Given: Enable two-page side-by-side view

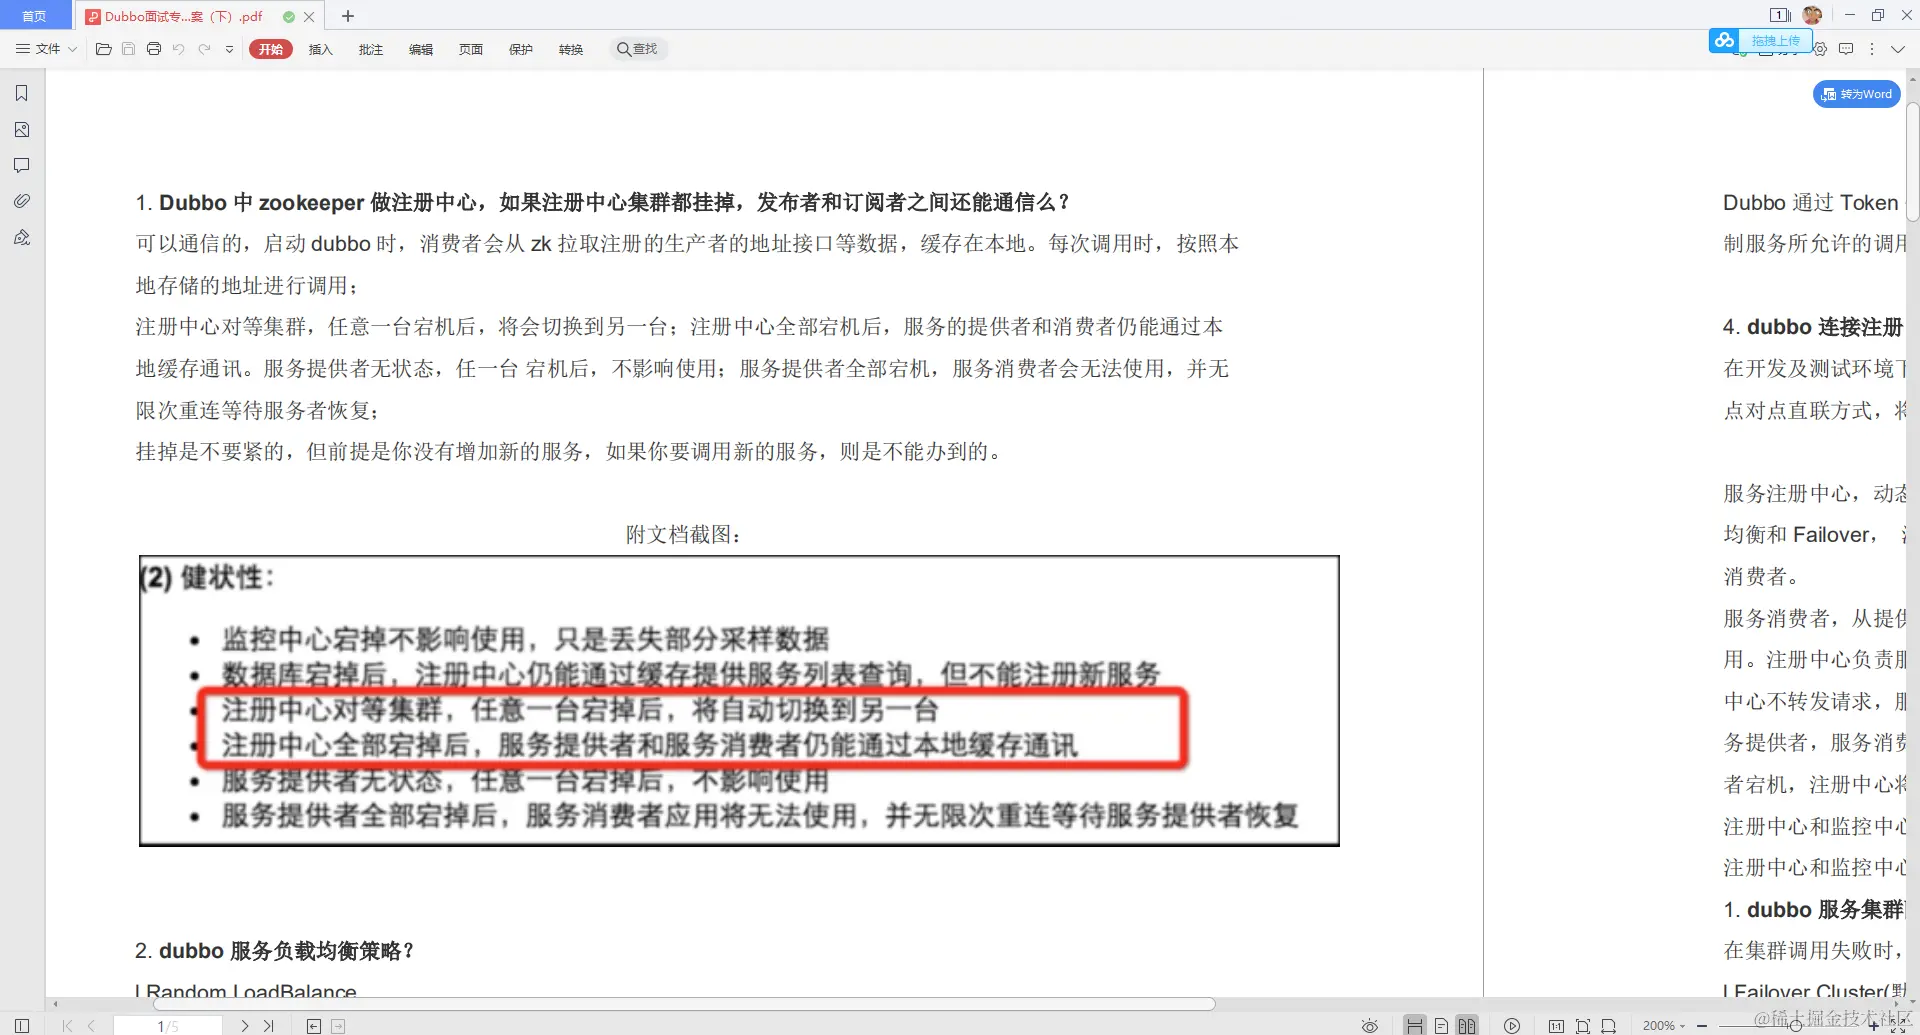Looking at the screenshot, I should click(1467, 1025).
